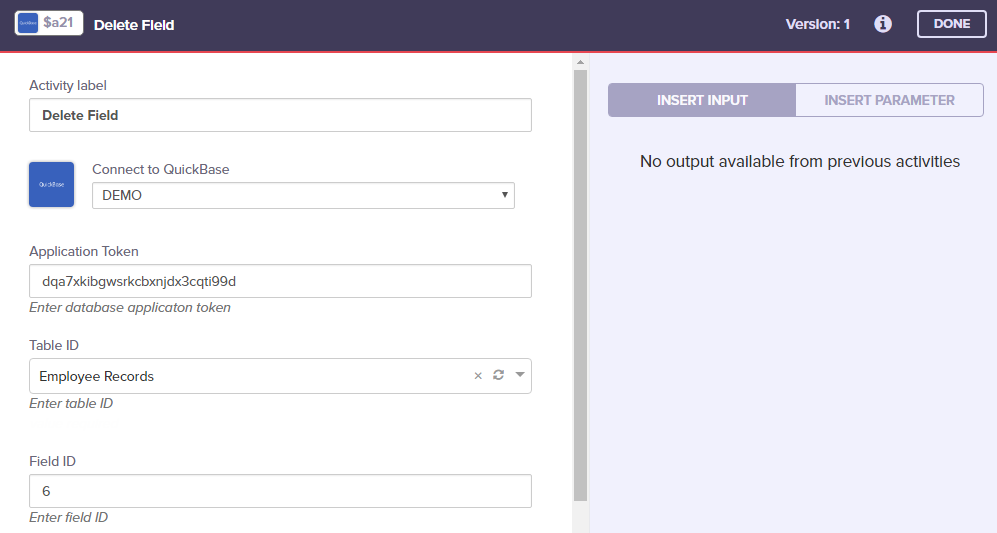Expand the Table ID dropdown arrow
The width and height of the screenshot is (997, 533).
[x=519, y=376]
